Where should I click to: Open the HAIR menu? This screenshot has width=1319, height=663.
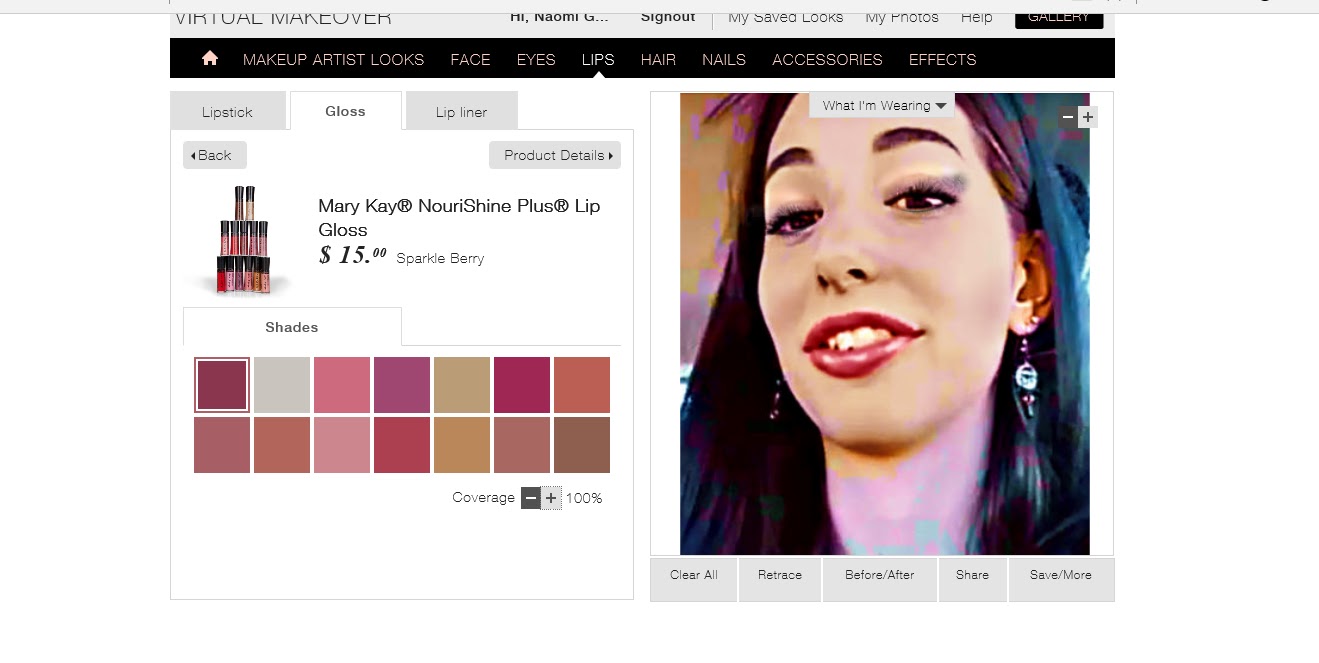click(658, 60)
